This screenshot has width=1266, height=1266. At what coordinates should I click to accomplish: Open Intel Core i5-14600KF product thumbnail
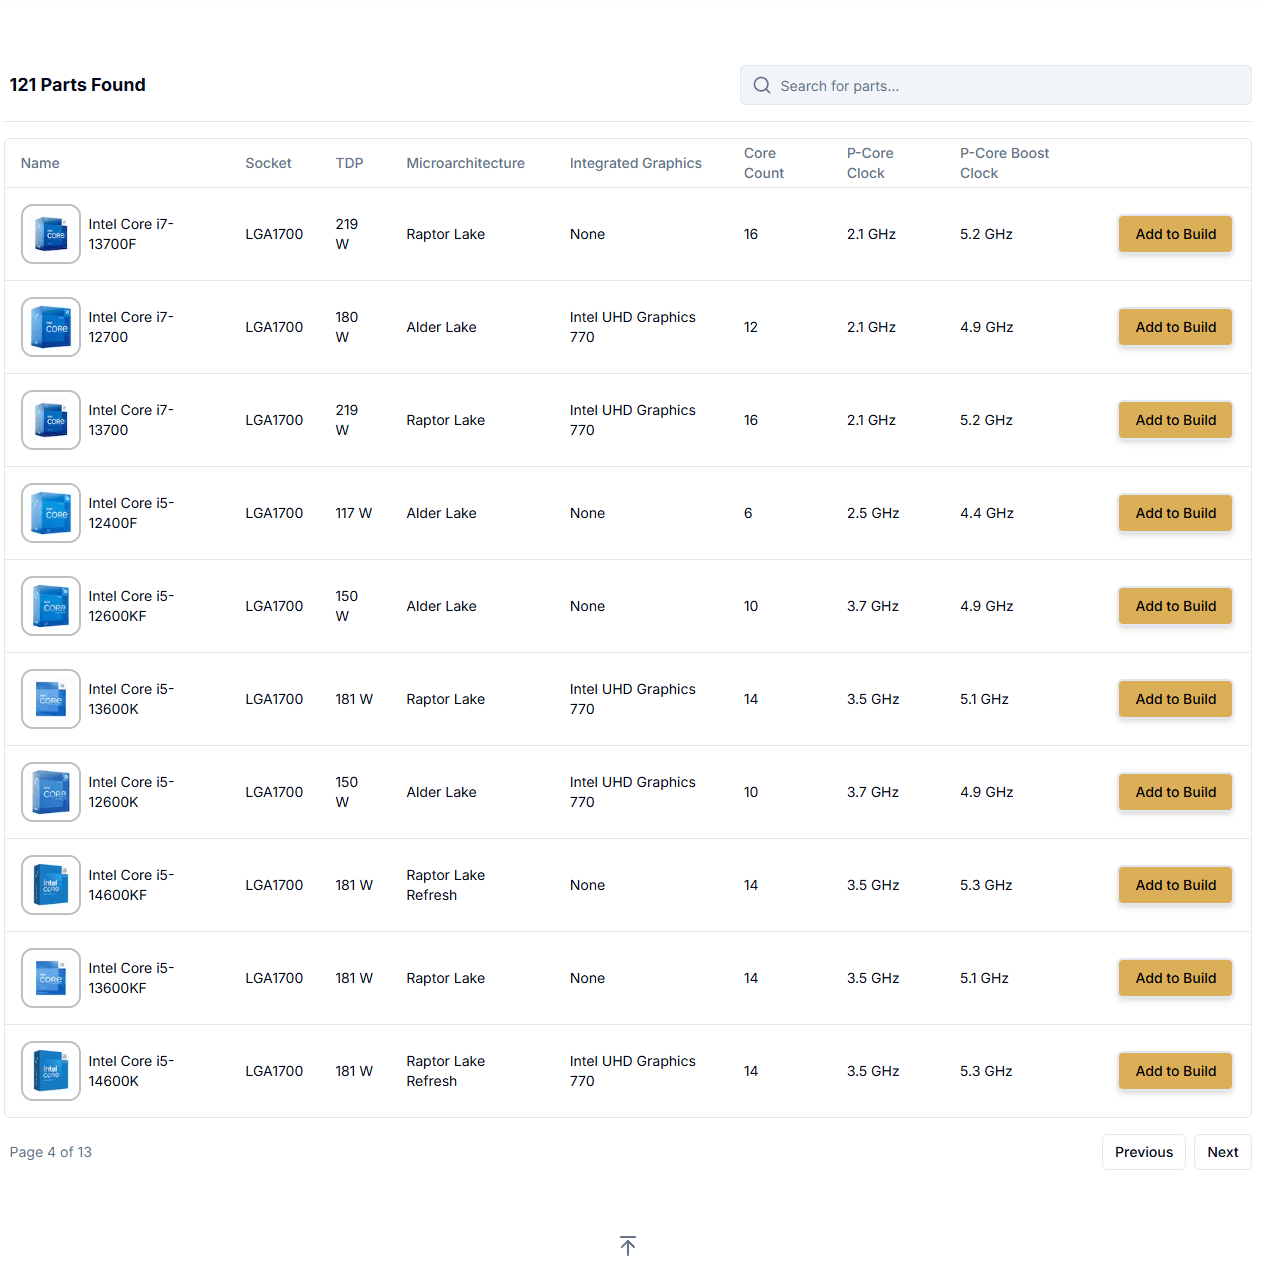[x=51, y=885]
